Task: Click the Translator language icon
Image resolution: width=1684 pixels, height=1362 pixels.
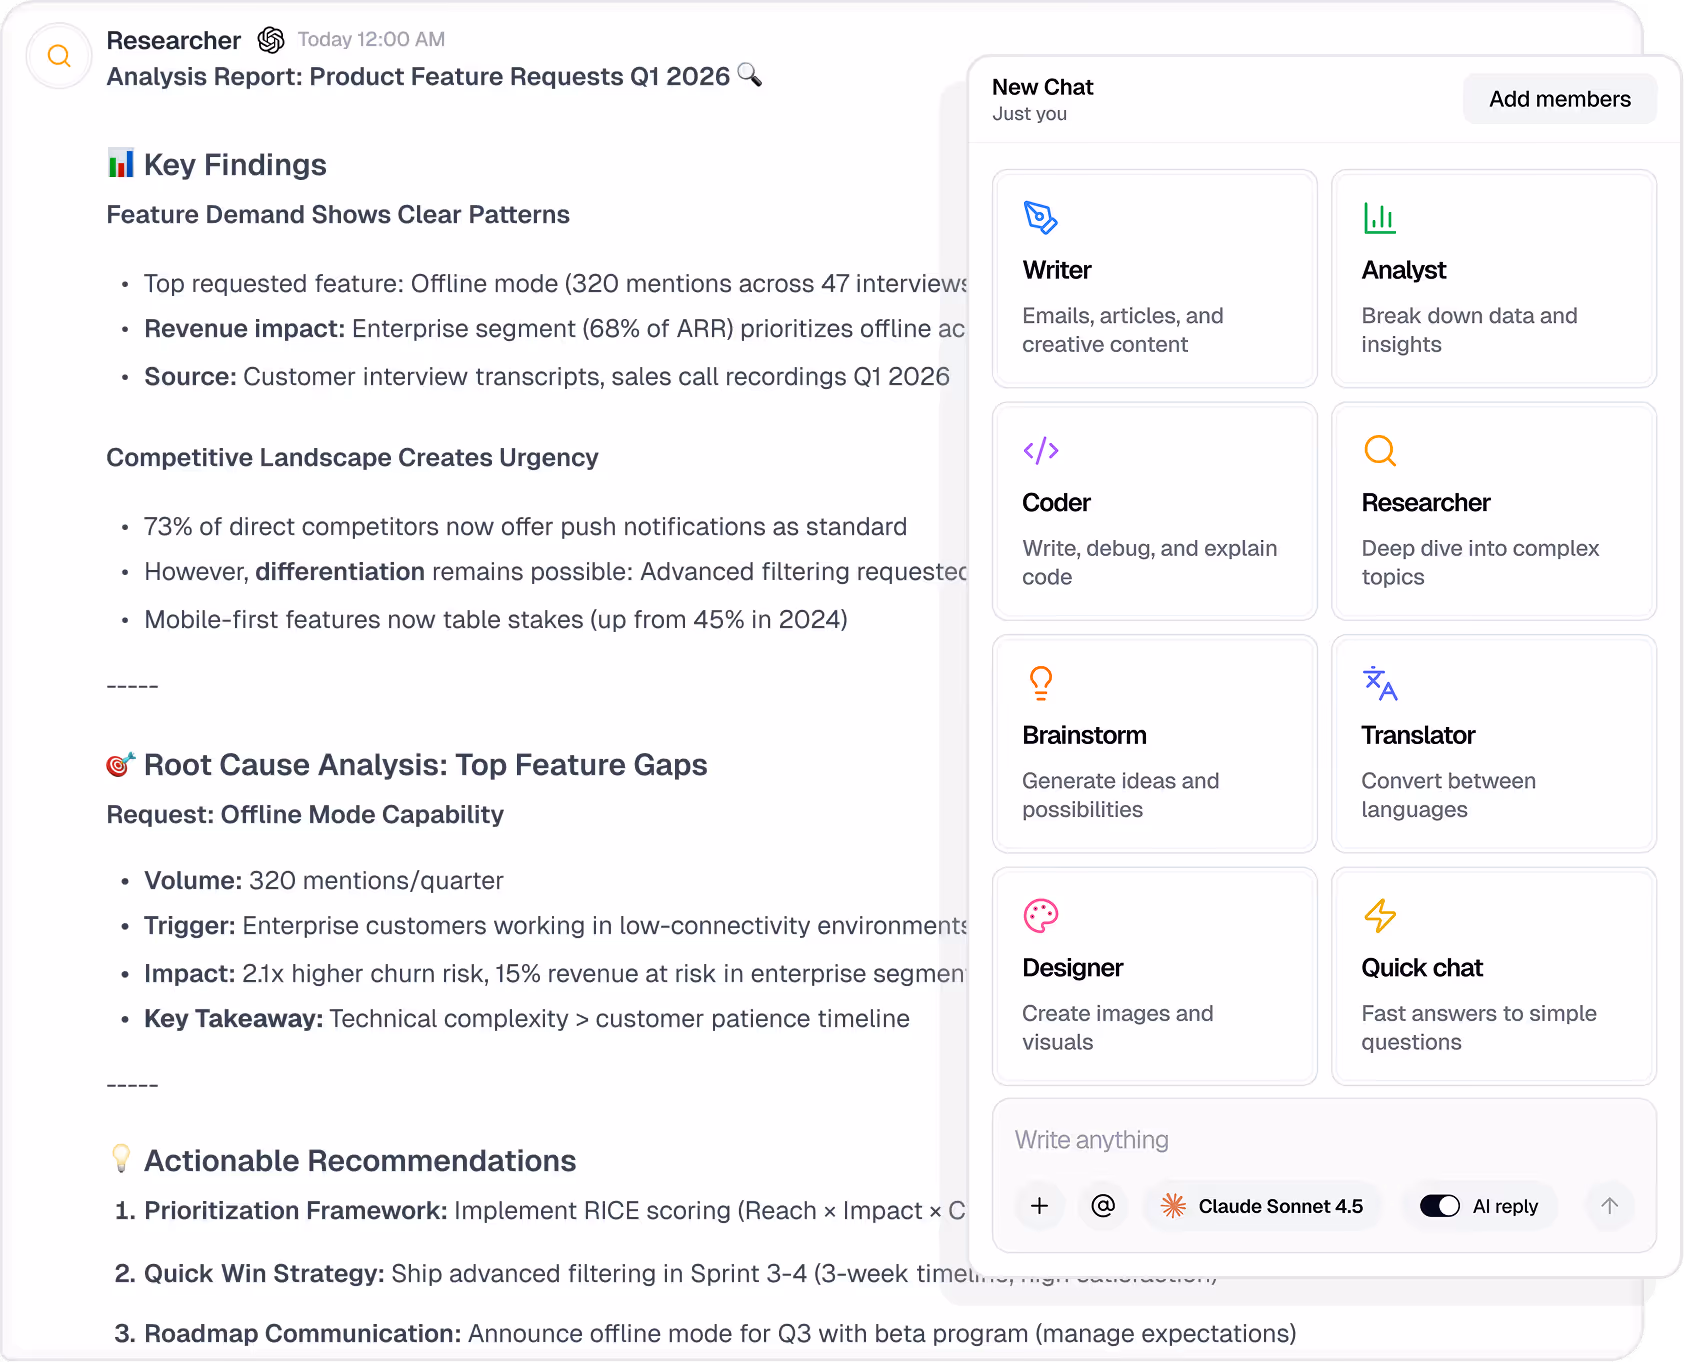Action: (x=1380, y=683)
